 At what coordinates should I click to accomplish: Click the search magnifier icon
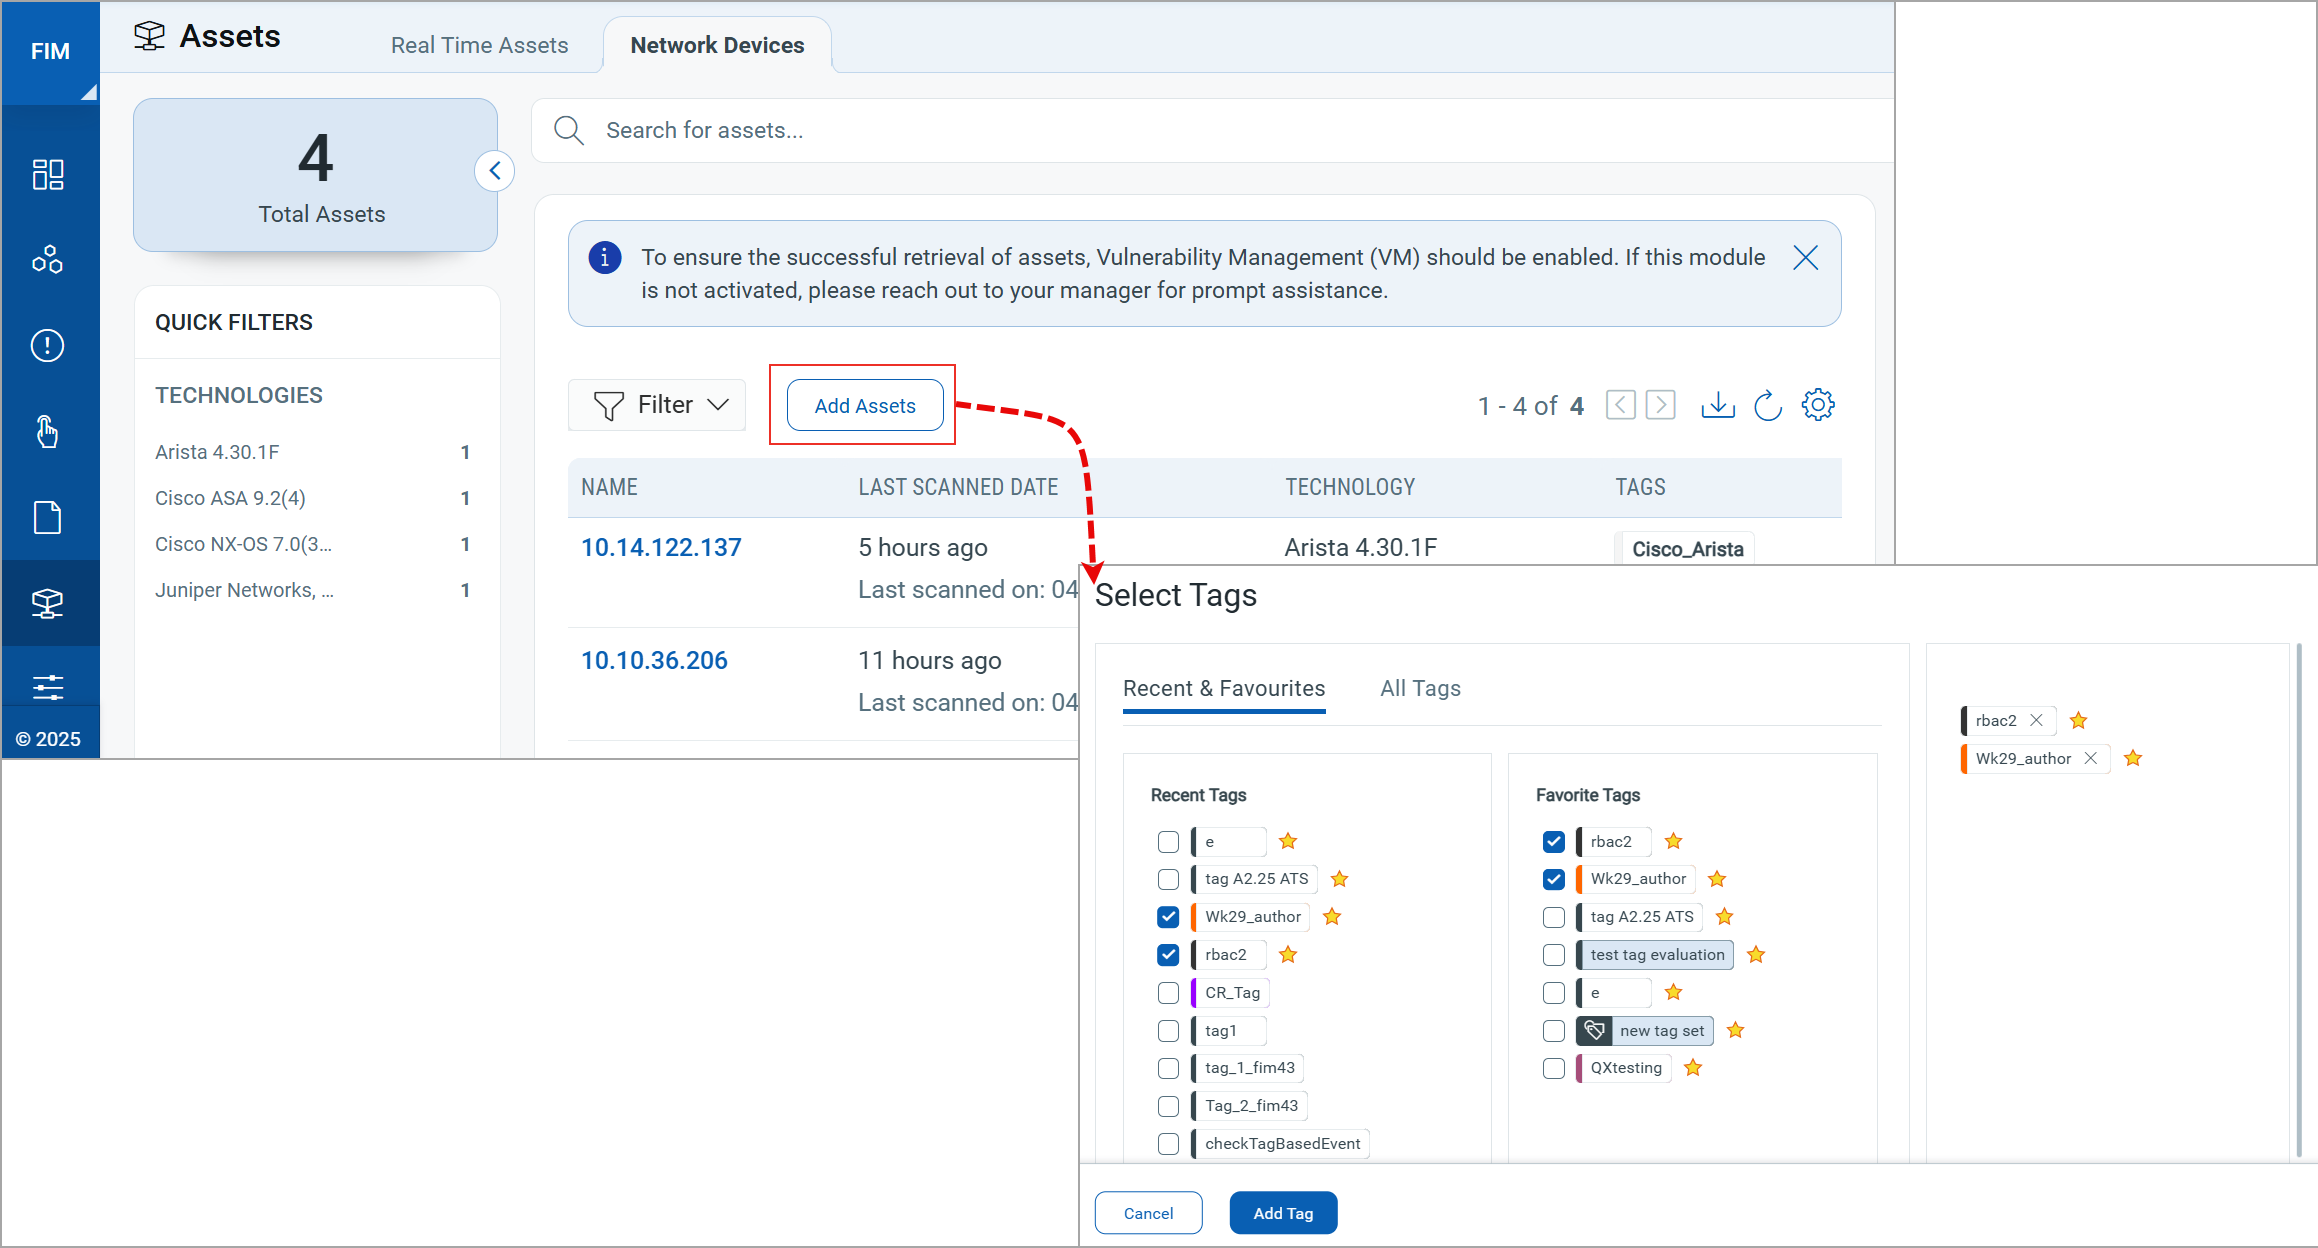pyautogui.click(x=569, y=131)
